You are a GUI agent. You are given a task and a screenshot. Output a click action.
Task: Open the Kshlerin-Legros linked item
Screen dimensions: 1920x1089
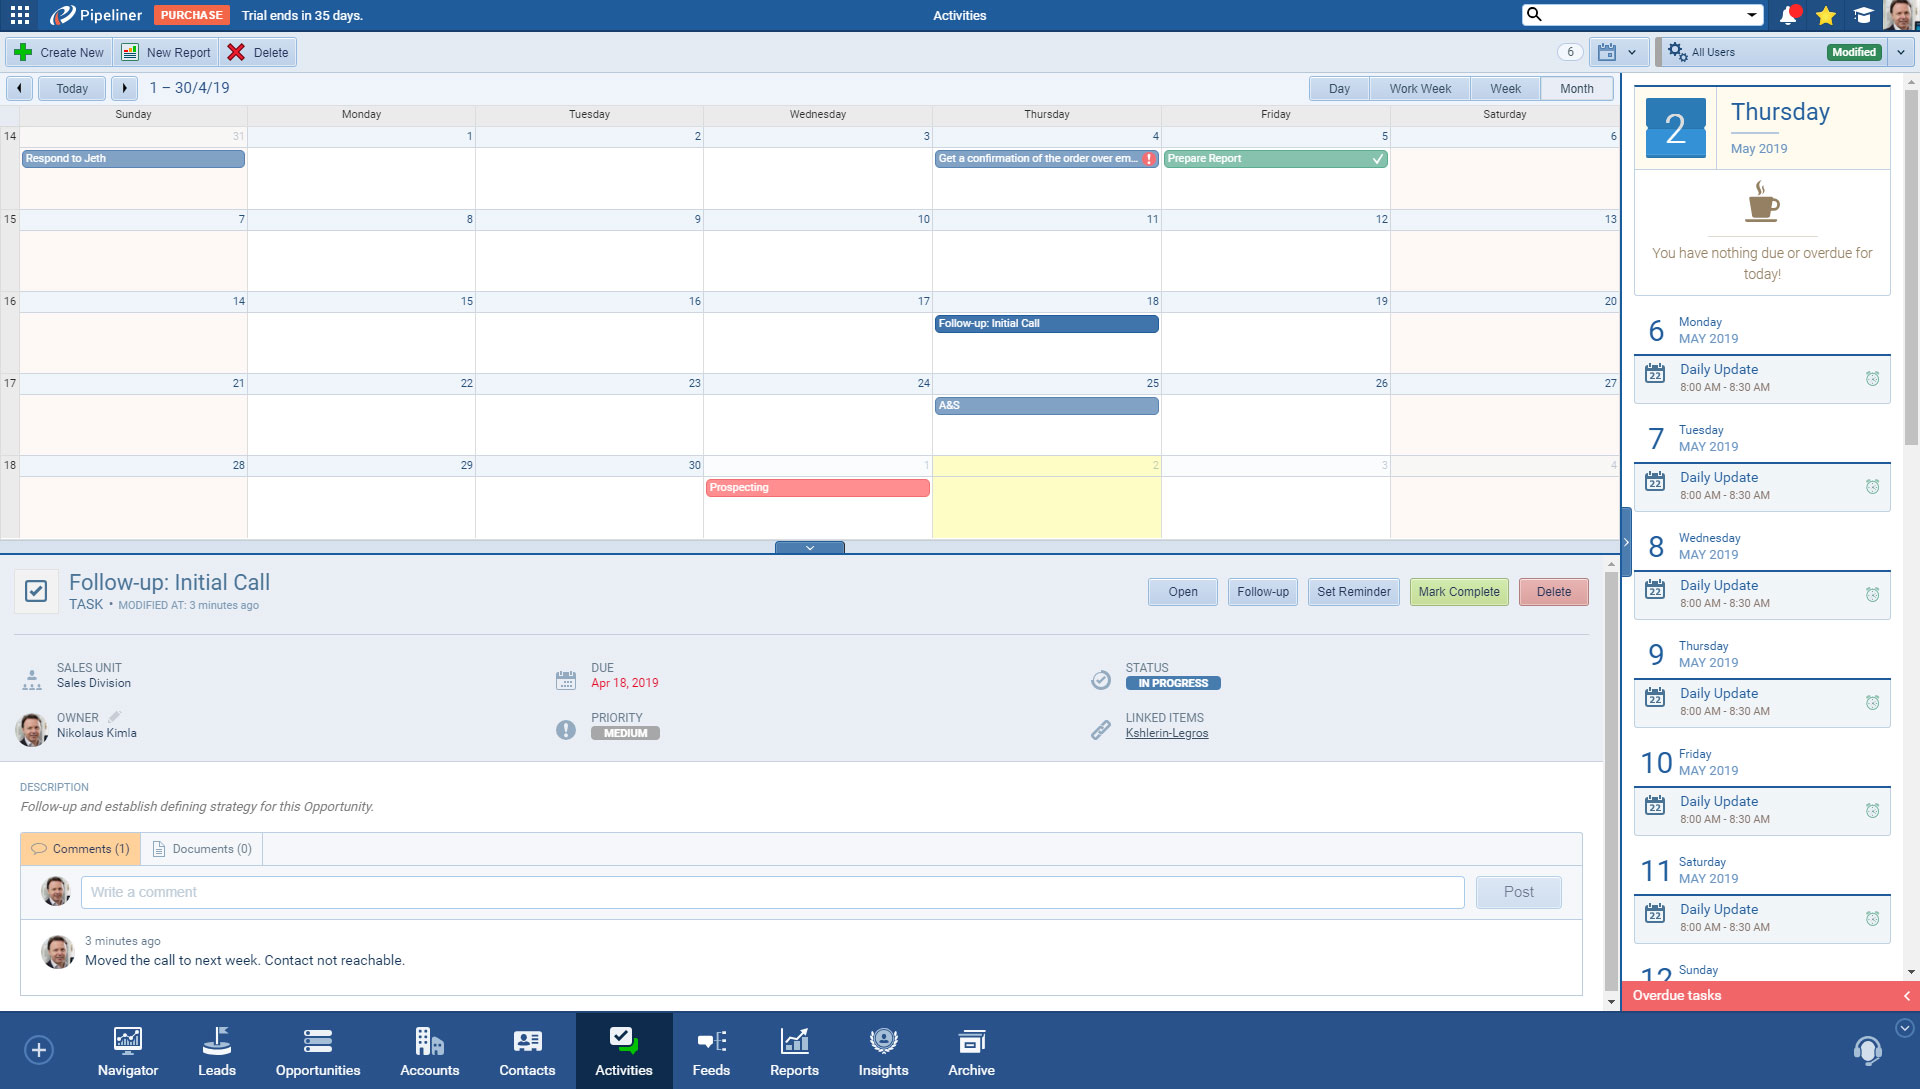[x=1167, y=732]
